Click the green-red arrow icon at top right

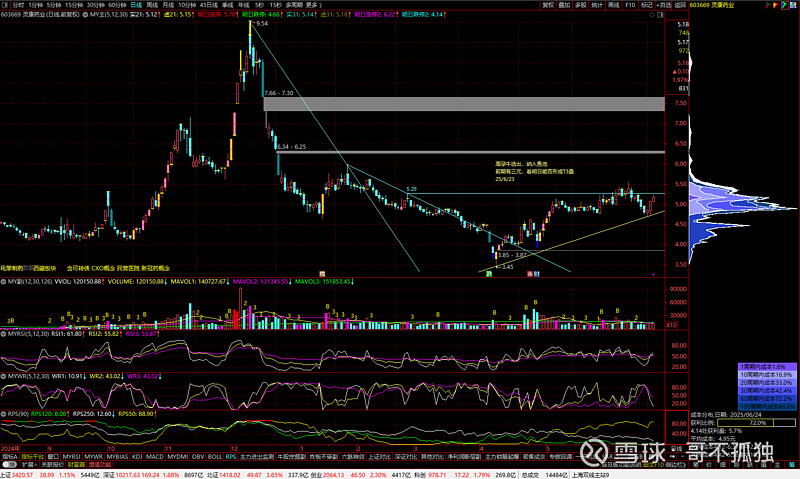pos(767,5)
